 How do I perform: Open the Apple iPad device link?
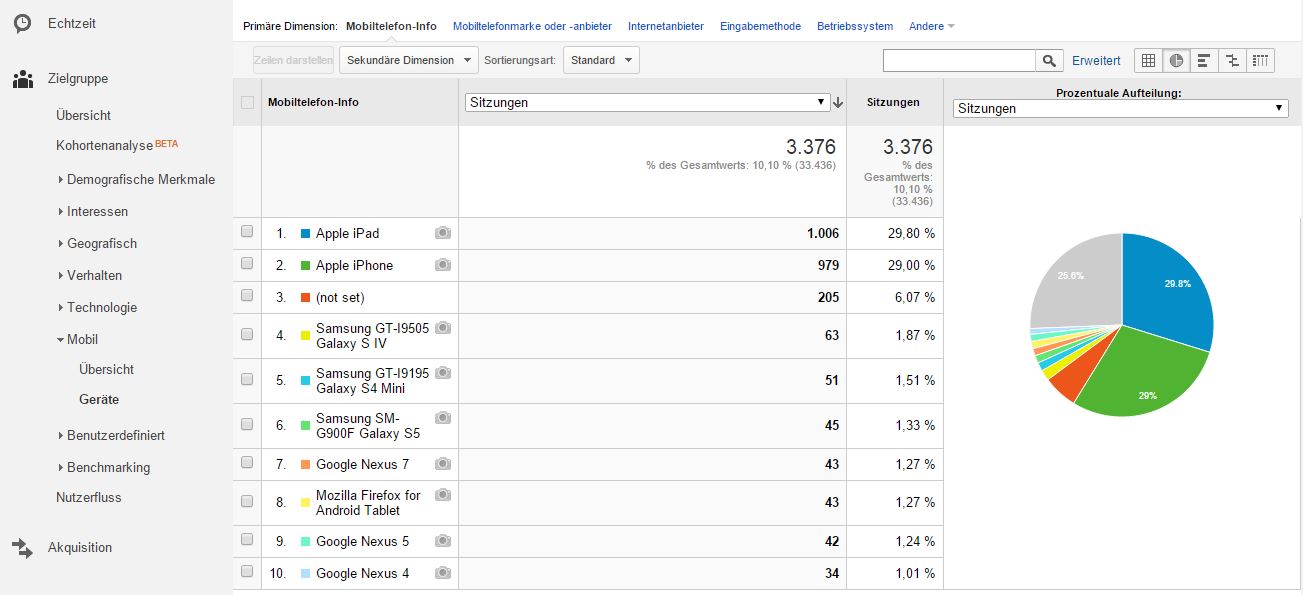point(347,233)
